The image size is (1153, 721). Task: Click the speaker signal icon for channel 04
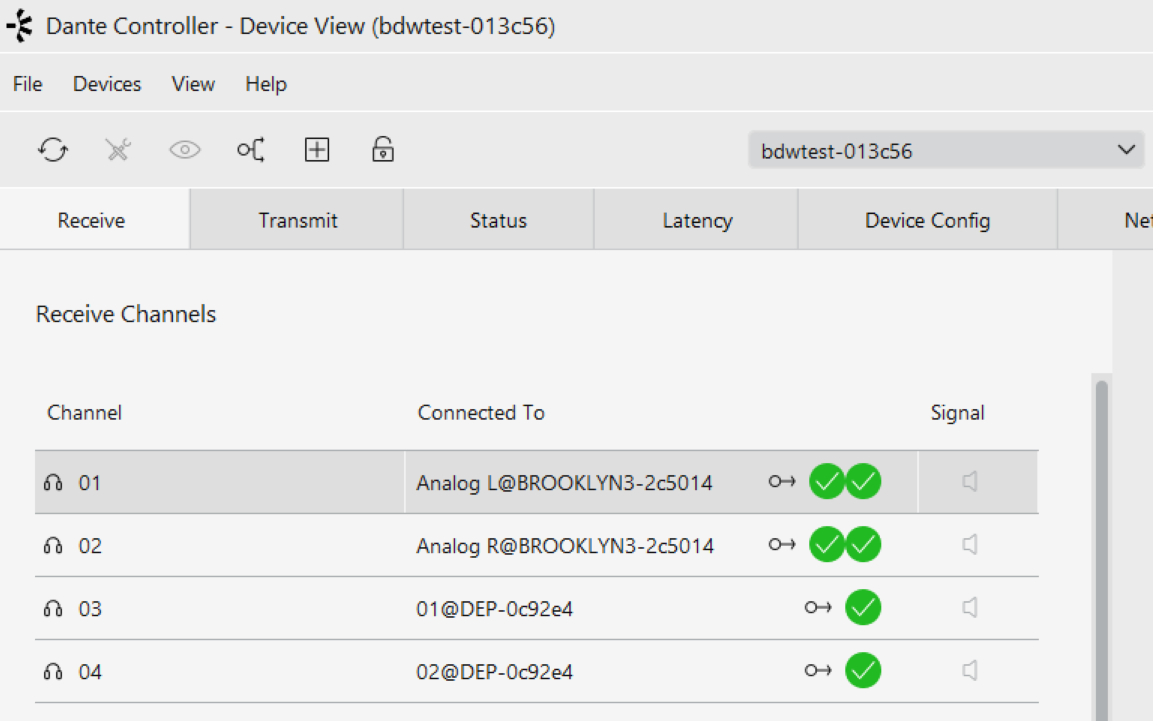(x=970, y=670)
